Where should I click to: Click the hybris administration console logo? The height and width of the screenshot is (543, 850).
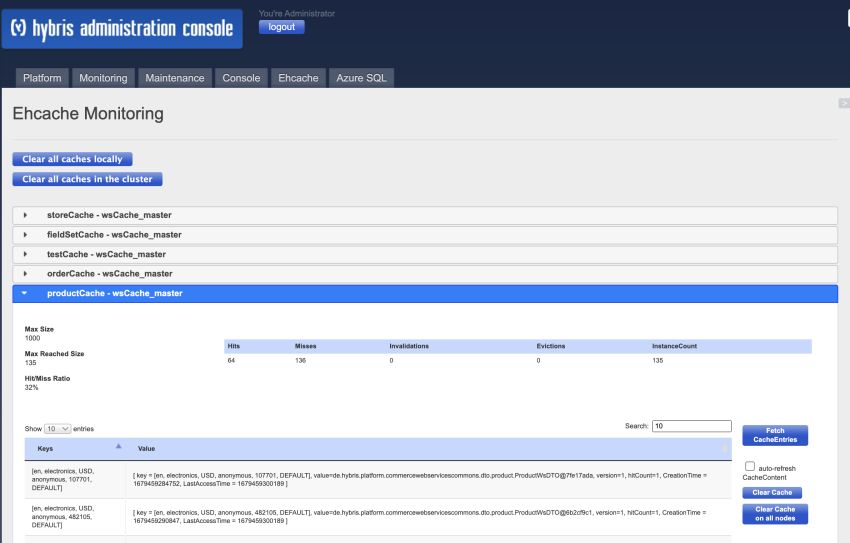pyautogui.click(x=122, y=29)
